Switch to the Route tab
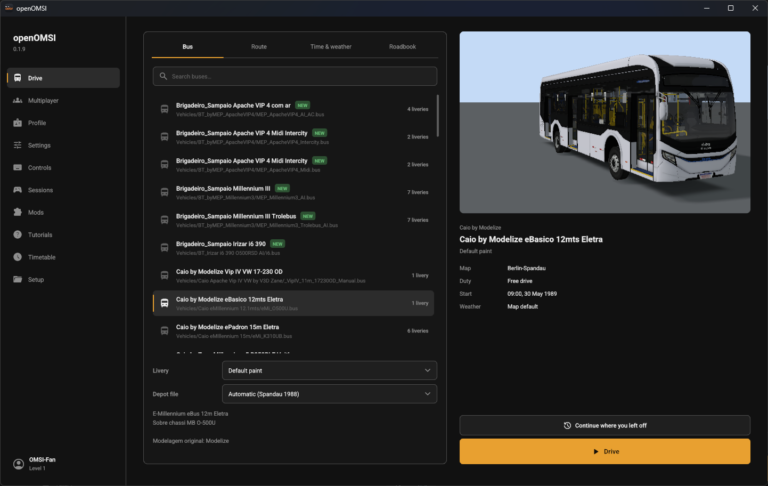The image size is (768, 486). 259,47
